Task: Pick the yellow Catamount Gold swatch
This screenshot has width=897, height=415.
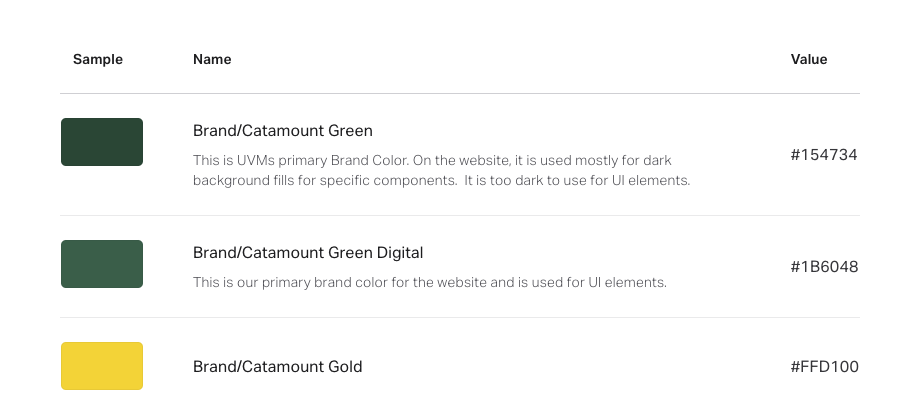Action: [x=102, y=366]
